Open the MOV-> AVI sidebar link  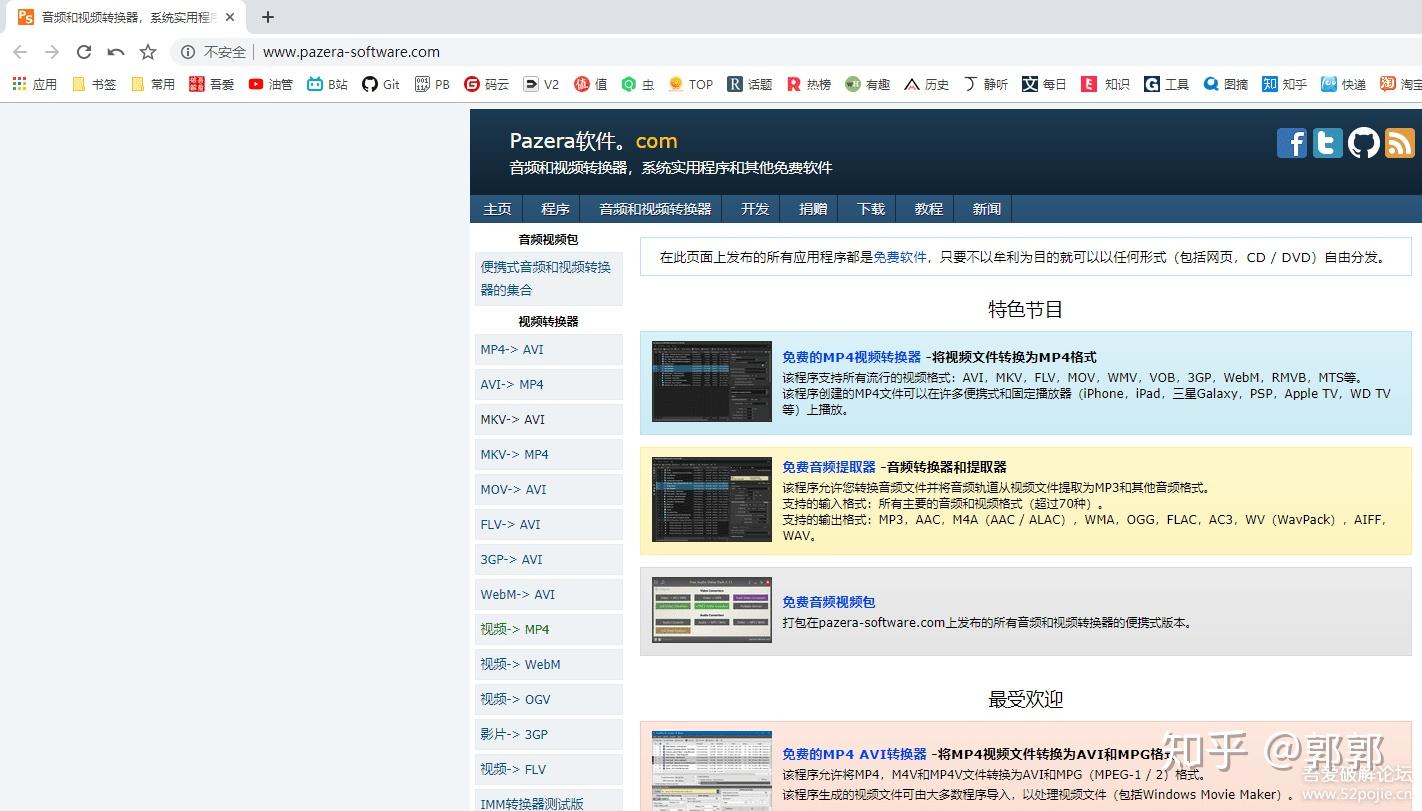[548, 490]
